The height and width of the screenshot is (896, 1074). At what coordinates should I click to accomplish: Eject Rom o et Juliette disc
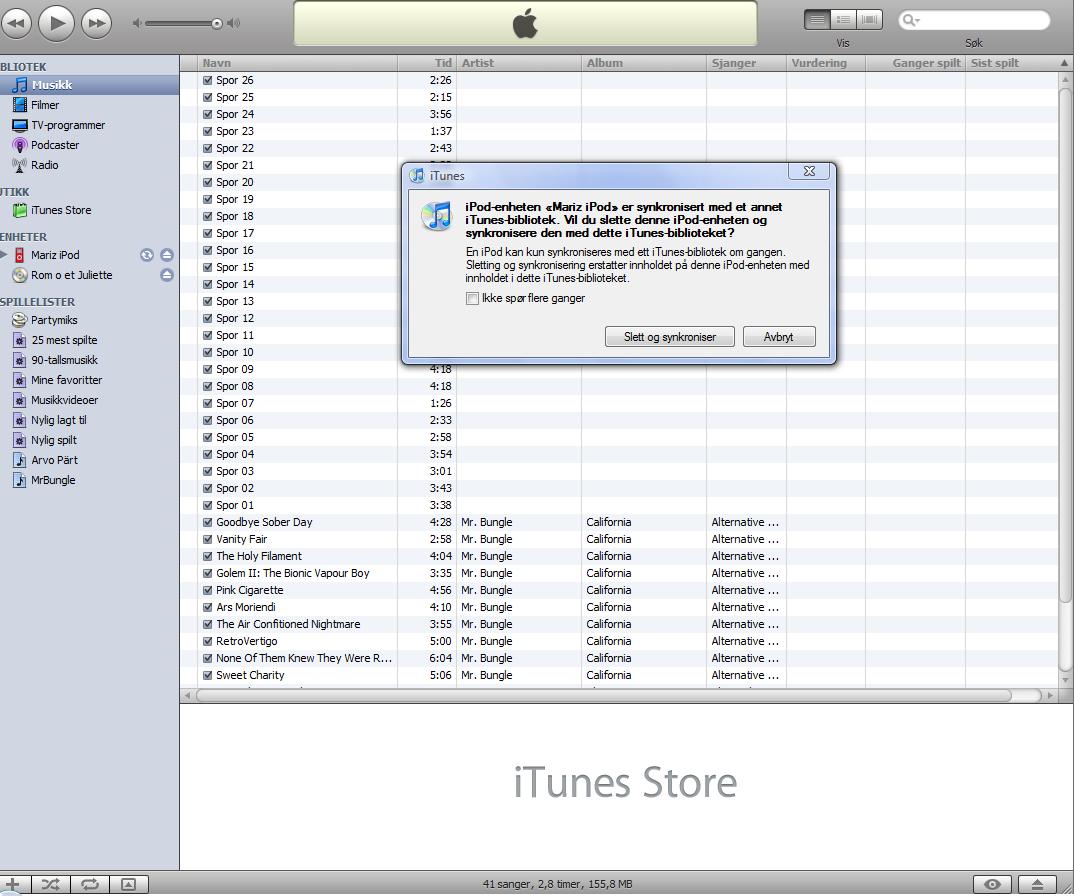(x=166, y=275)
